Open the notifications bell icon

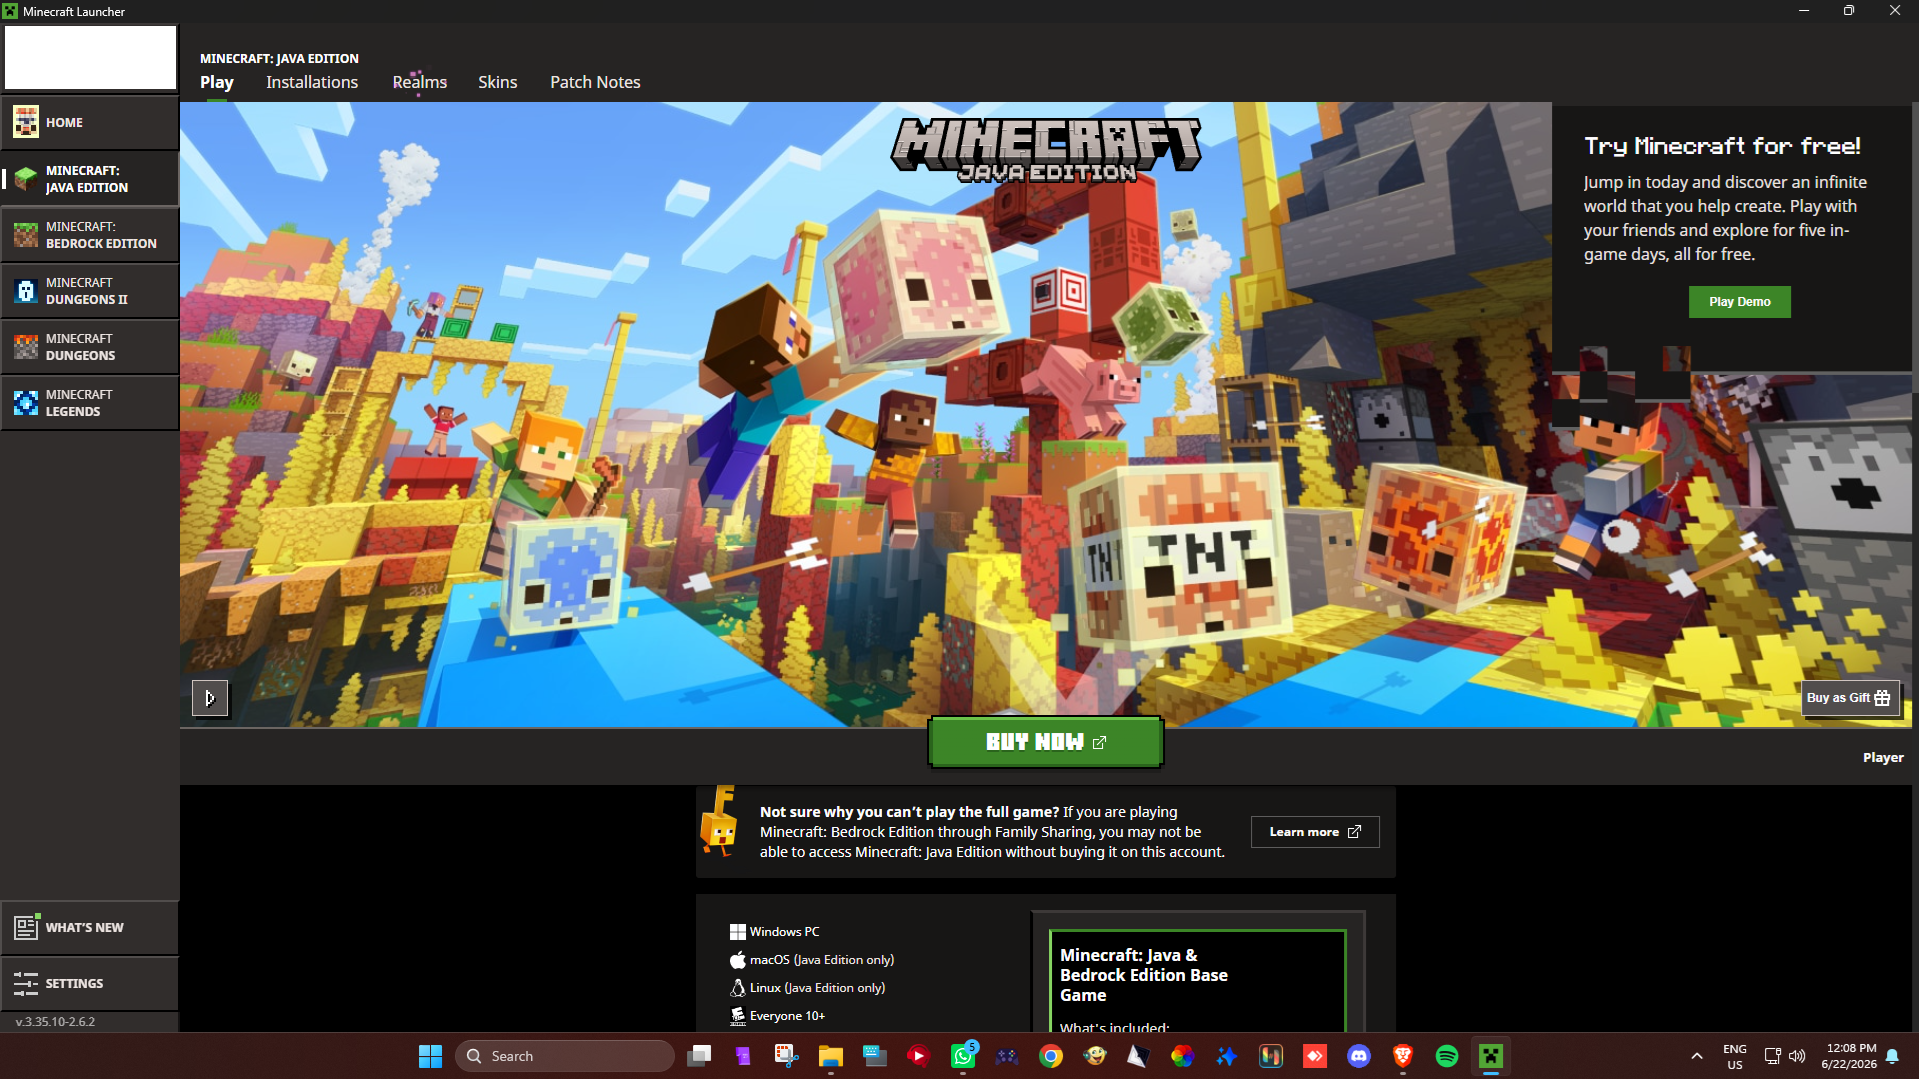click(1893, 1056)
